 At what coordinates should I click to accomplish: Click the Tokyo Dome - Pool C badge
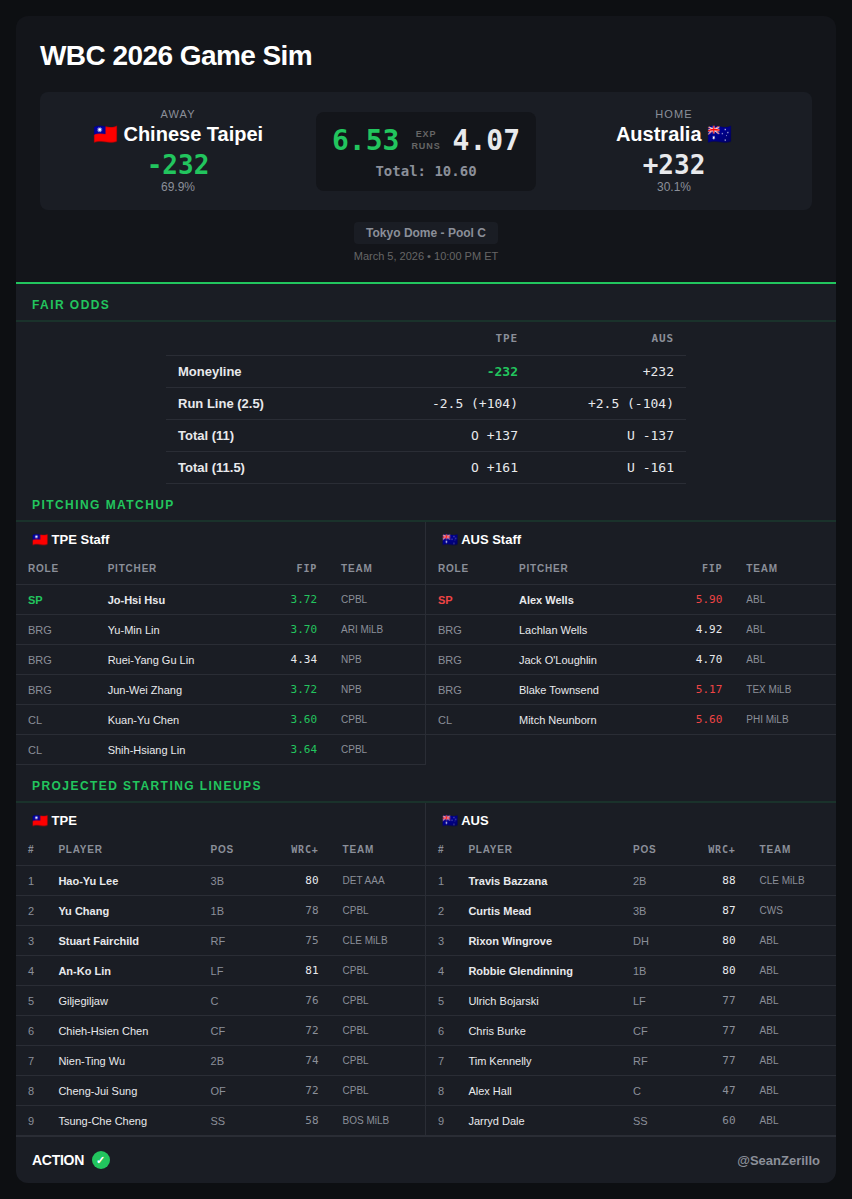click(x=426, y=233)
